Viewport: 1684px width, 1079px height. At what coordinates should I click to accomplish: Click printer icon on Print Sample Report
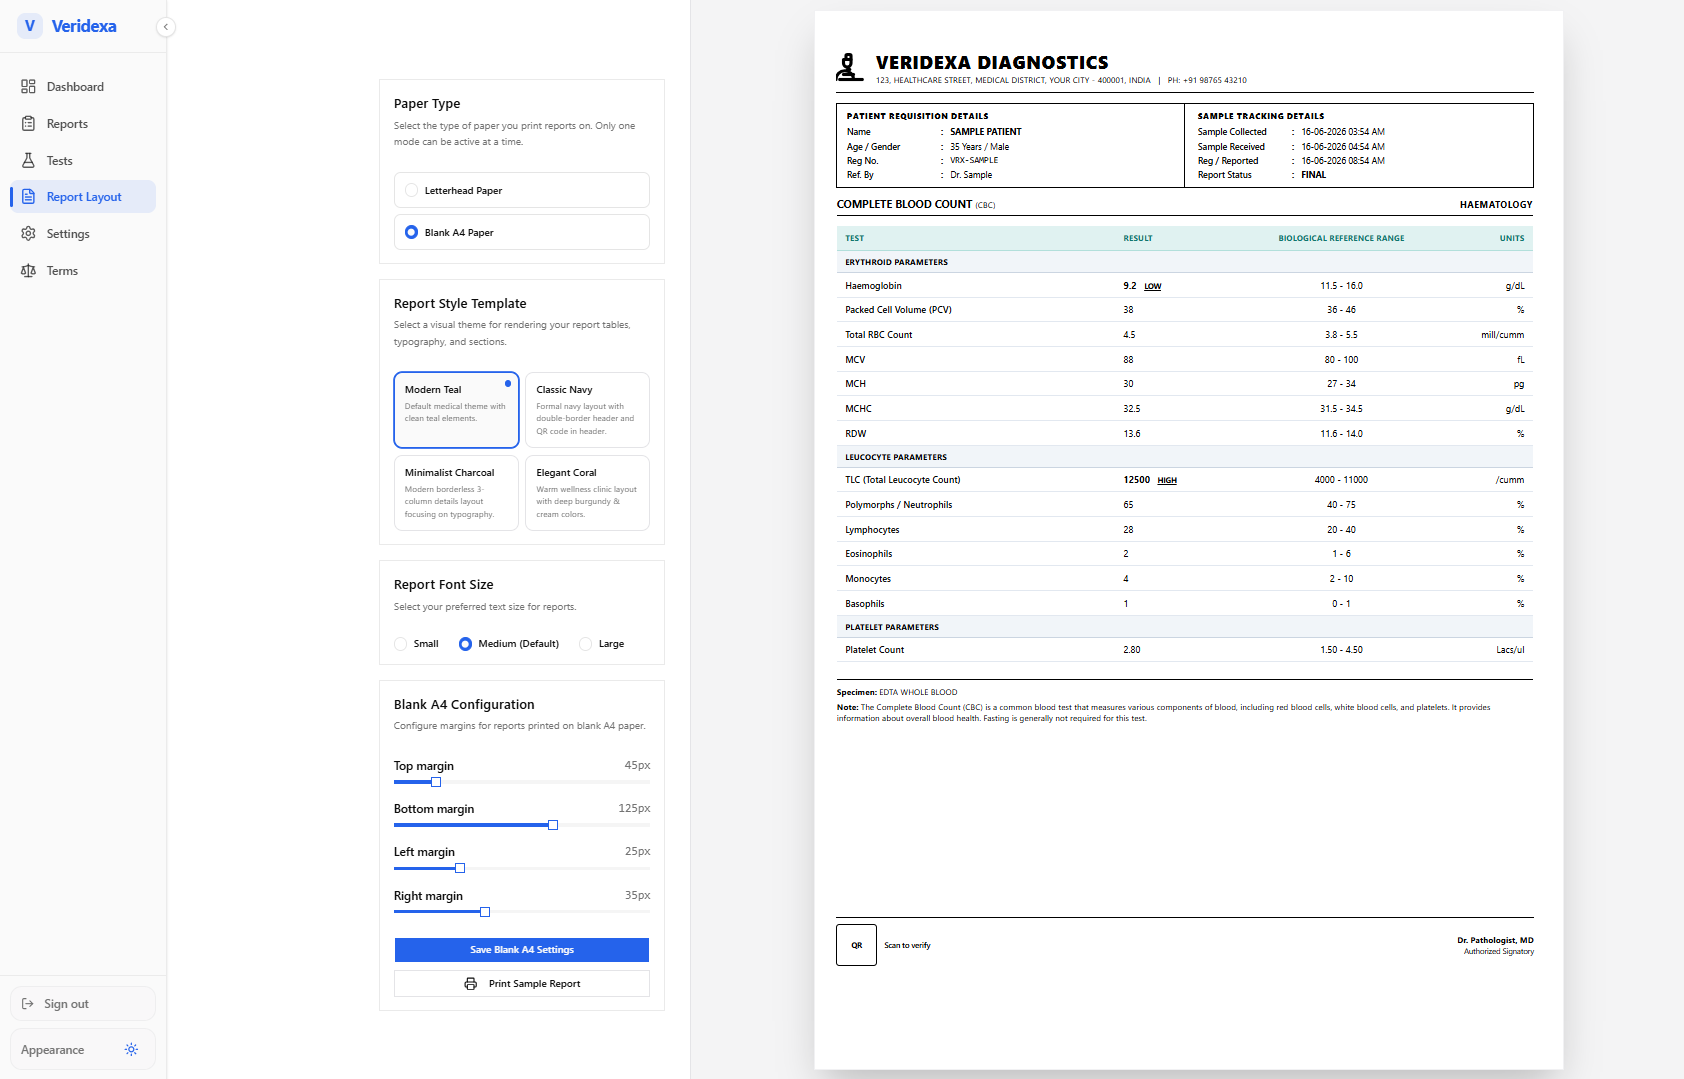[470, 984]
